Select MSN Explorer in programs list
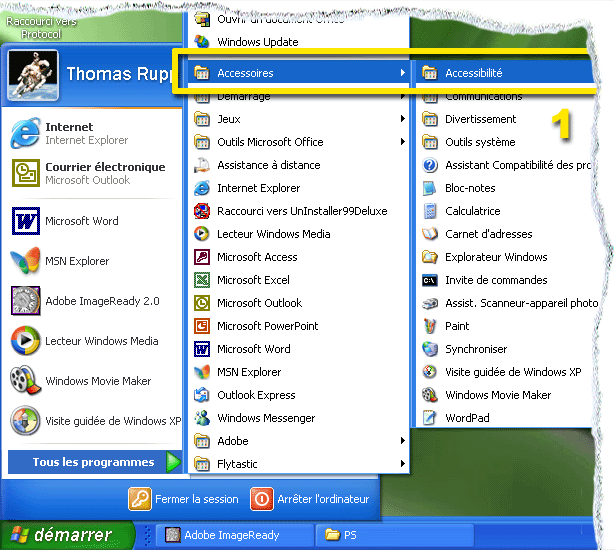615x550 pixels. 299,372
